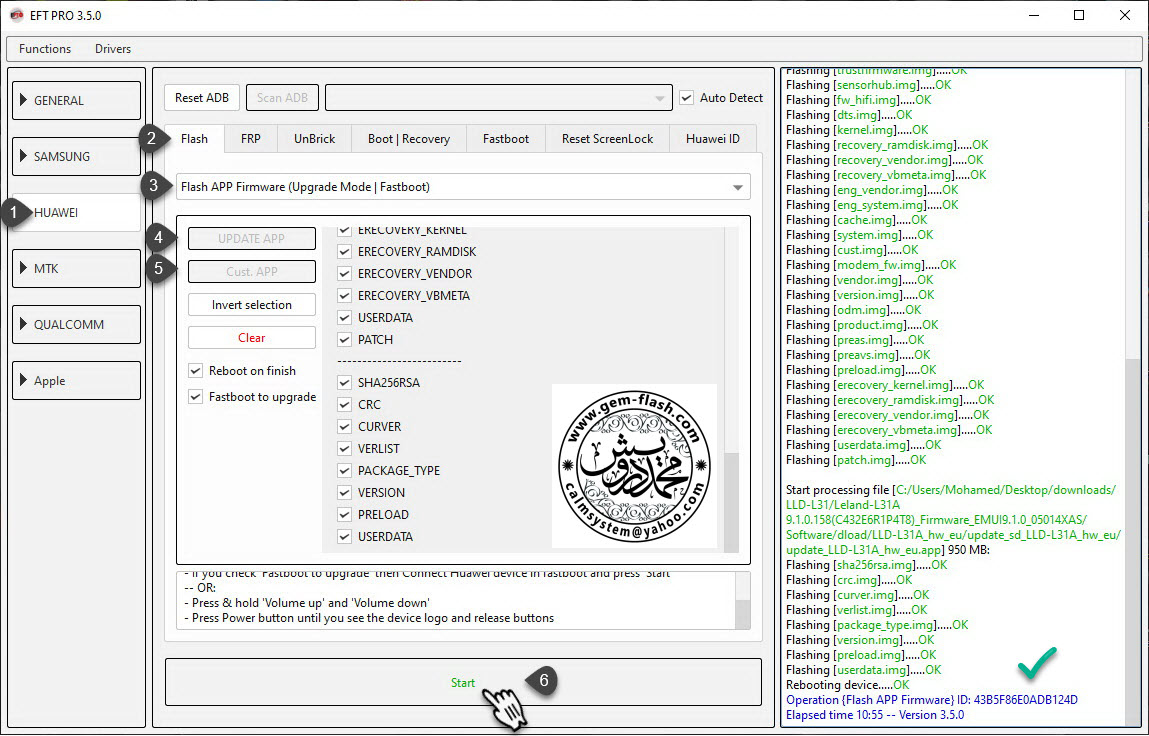Screen dimensions: 1149x736
Task: Open the QUALCOMM section
Action: click(76, 325)
